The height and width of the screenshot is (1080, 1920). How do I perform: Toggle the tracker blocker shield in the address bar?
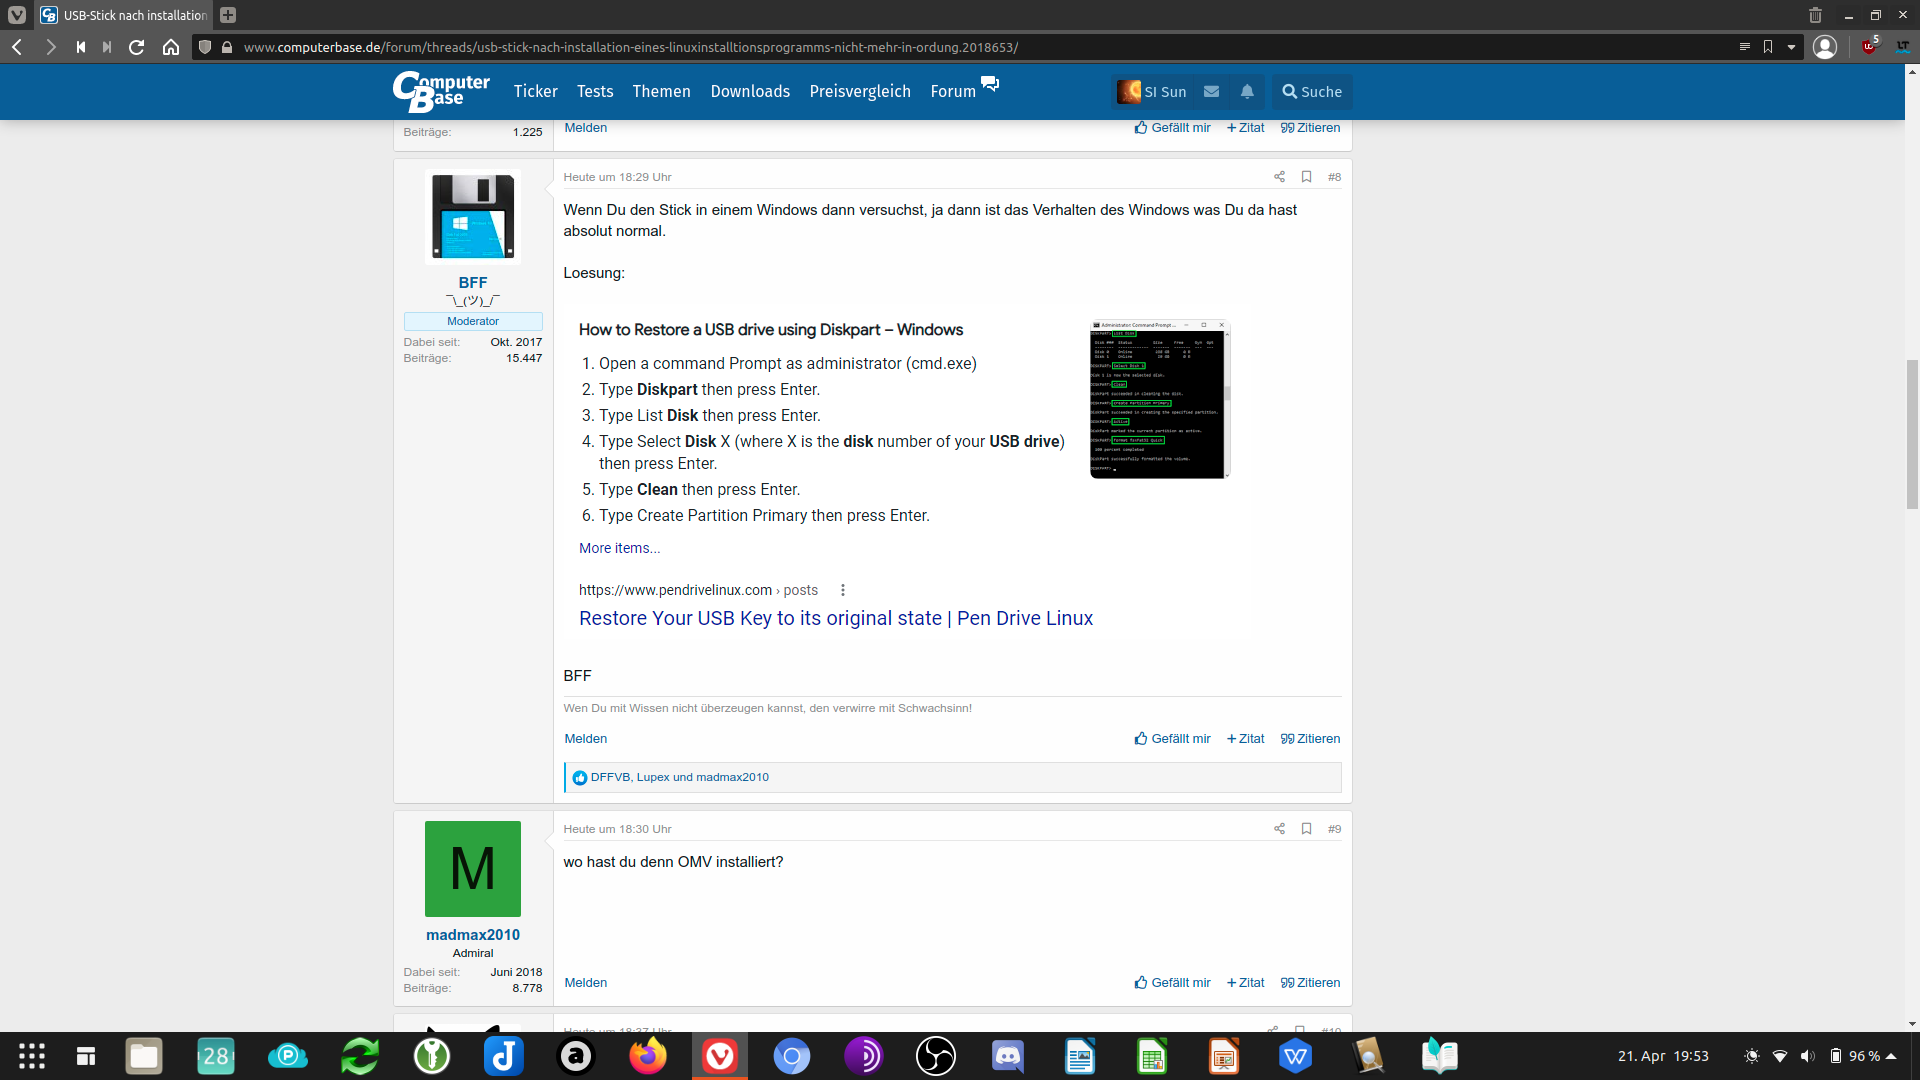[203, 46]
